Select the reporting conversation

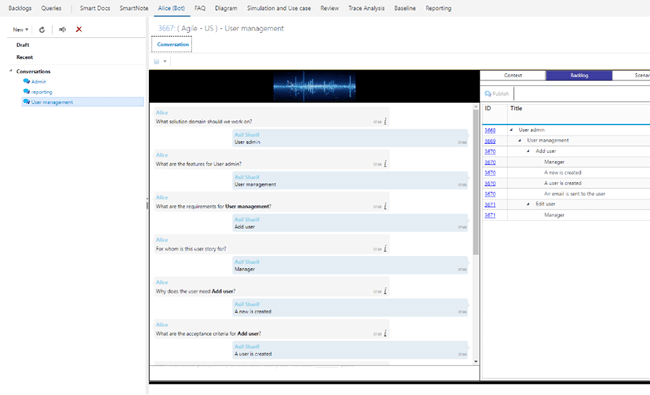point(42,92)
